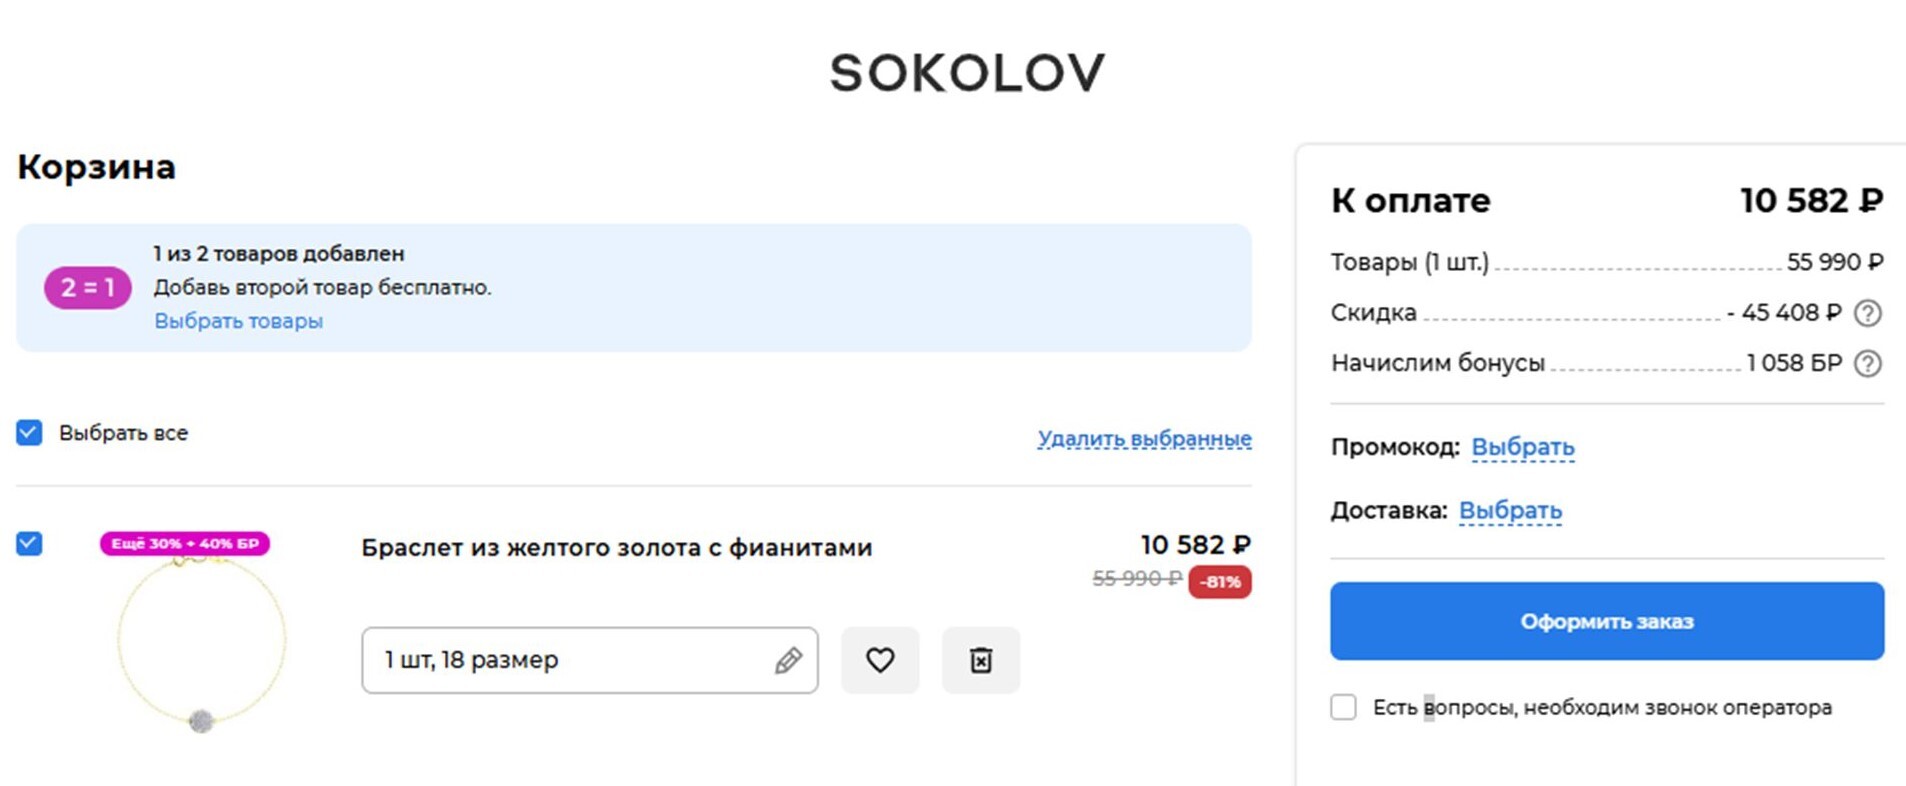This screenshot has height=786, width=1906.
Task: Click the 2 = 1 promo badge
Action: (x=87, y=288)
